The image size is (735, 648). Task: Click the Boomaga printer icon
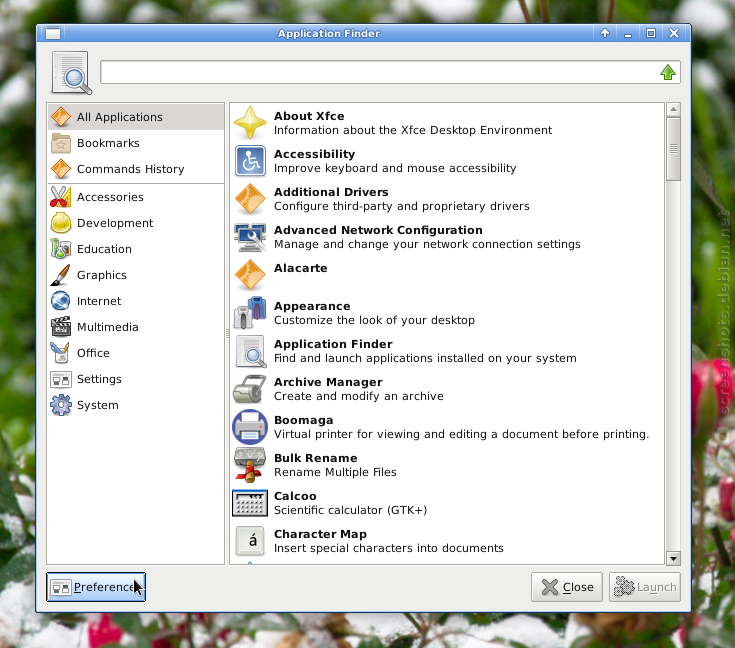coord(250,427)
